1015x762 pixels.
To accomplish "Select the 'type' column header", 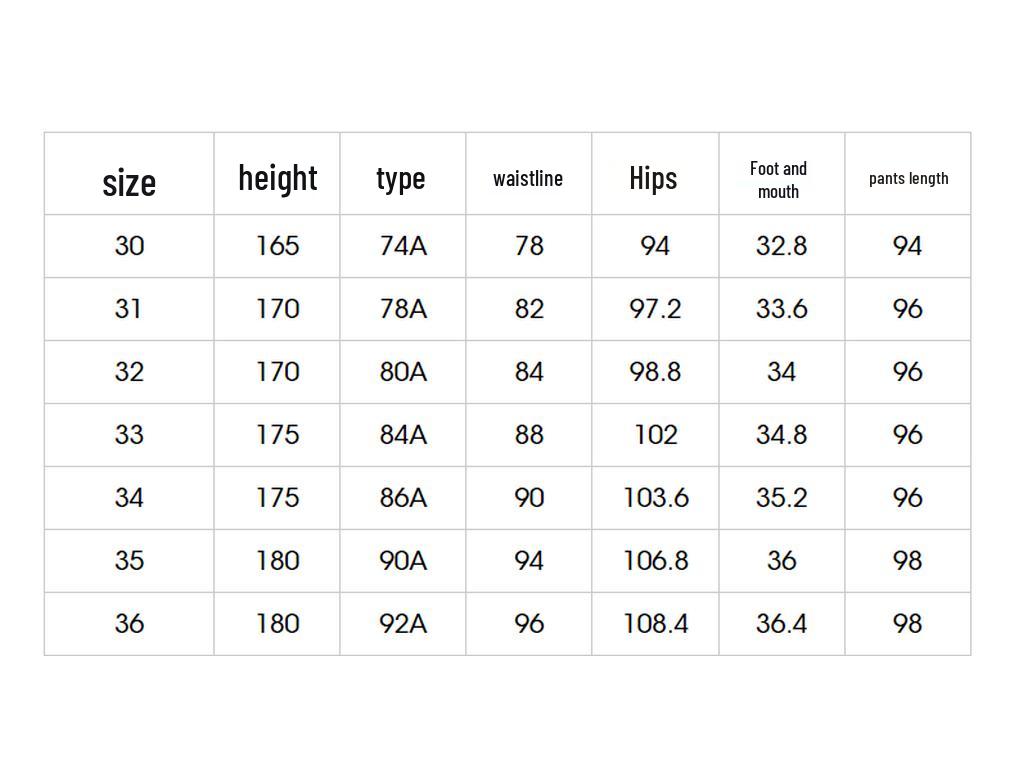I will point(401,178).
